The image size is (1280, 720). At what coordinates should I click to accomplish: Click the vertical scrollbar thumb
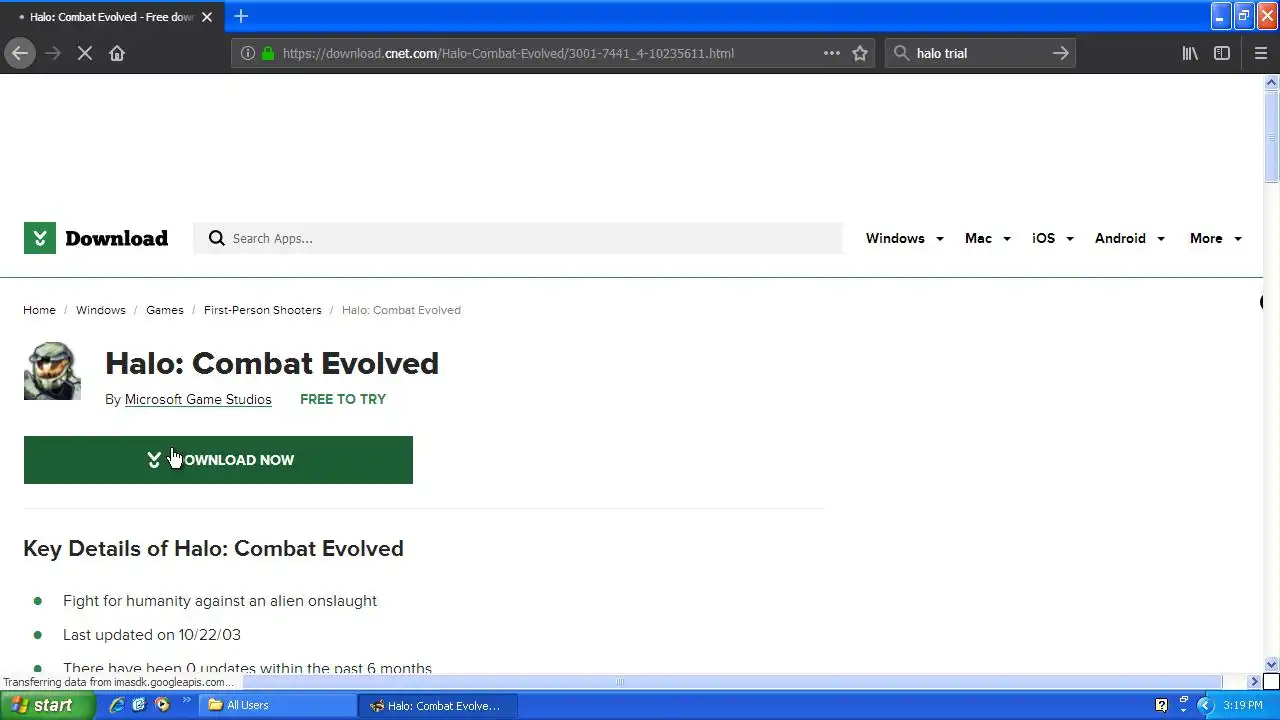(x=1272, y=135)
